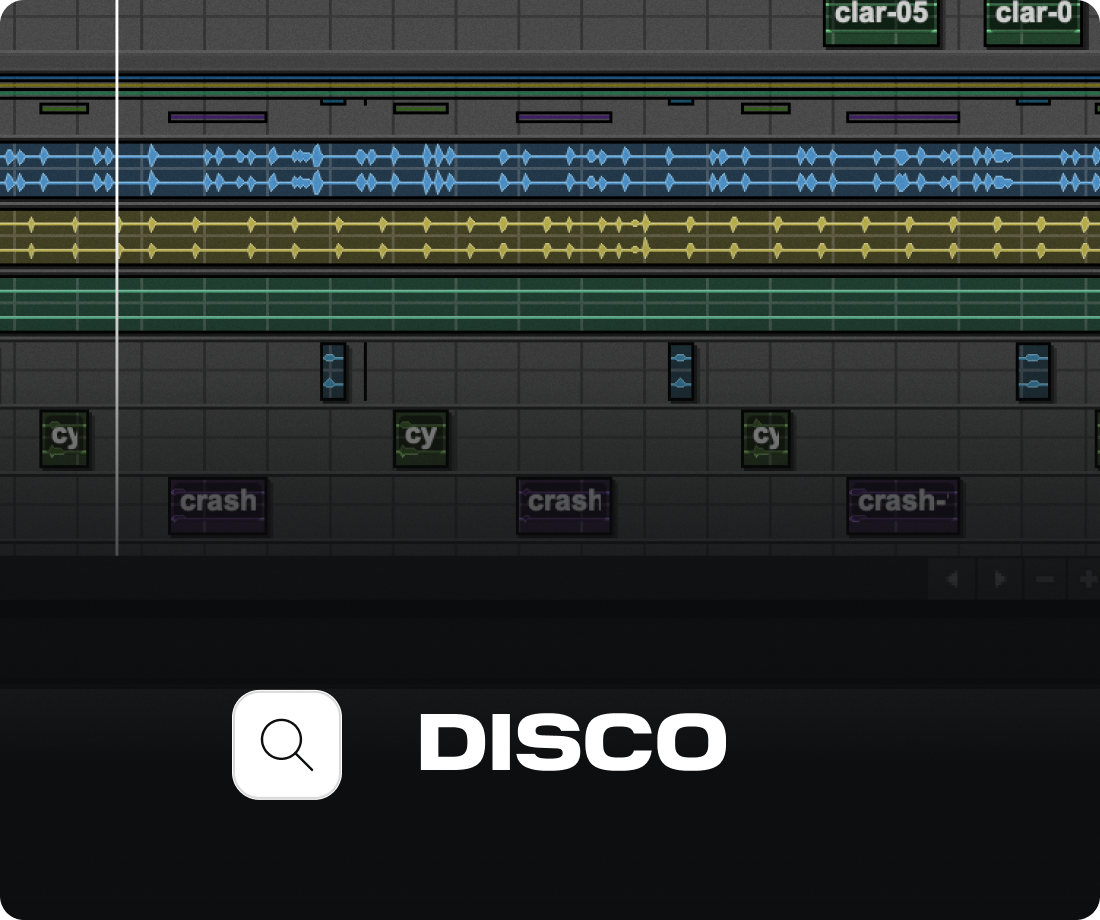Select the last cy cymbal clip
This screenshot has width=1100, height=920.
pyautogui.click(x=766, y=435)
